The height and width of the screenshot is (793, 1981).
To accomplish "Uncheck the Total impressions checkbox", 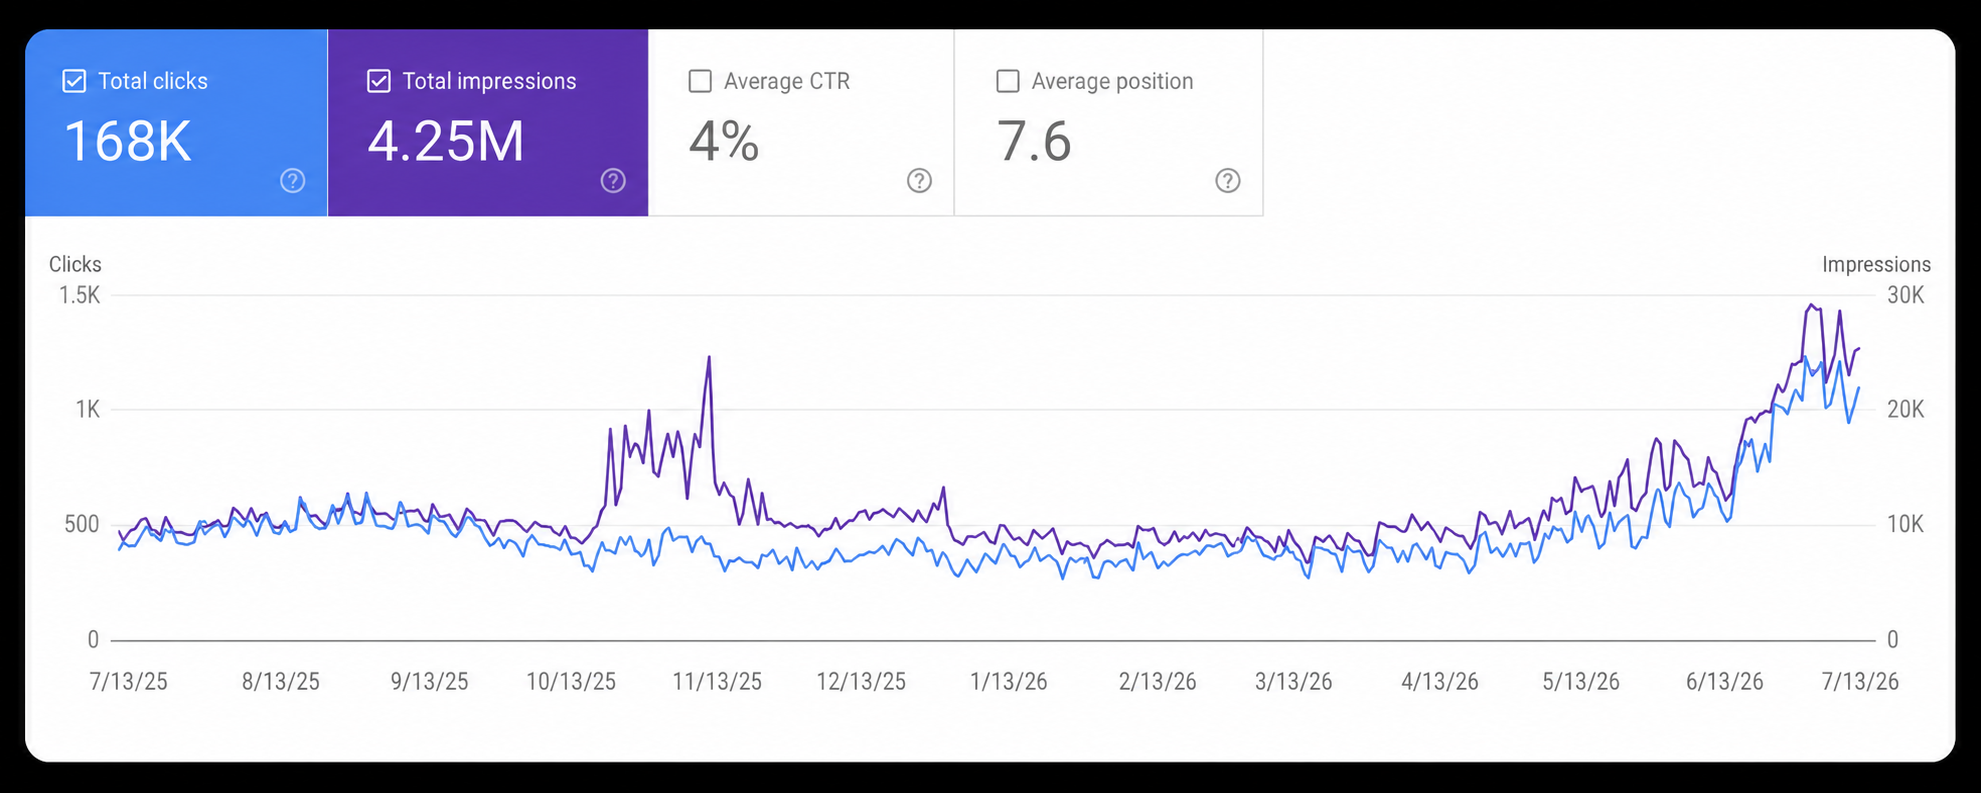I will [378, 81].
